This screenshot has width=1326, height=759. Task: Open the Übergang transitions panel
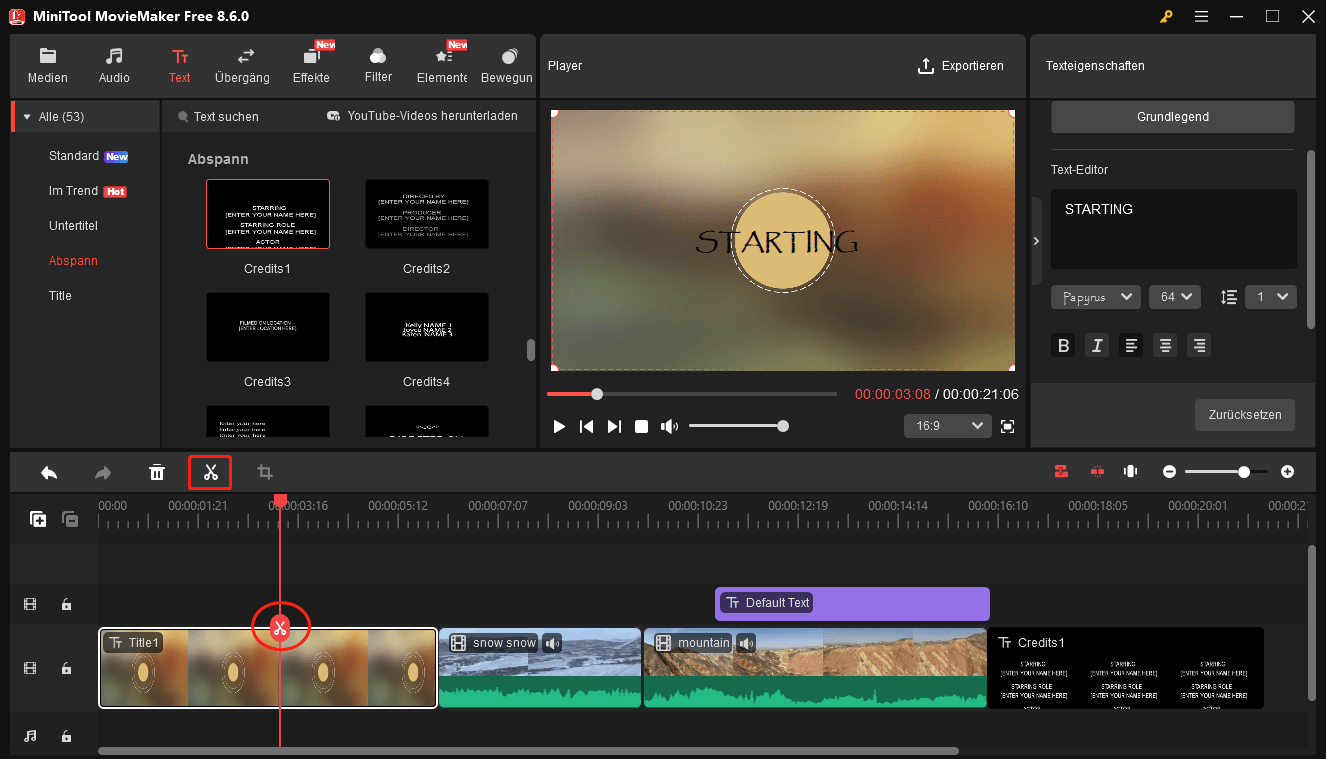pos(240,65)
